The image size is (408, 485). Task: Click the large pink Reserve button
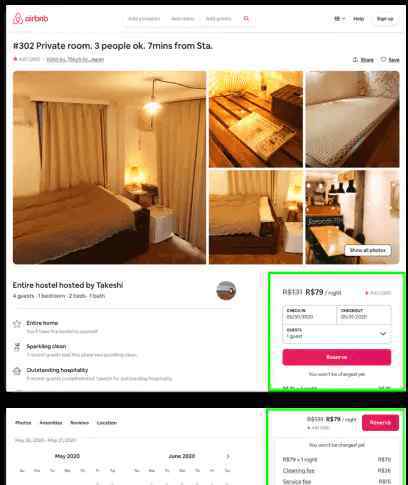[337, 357]
